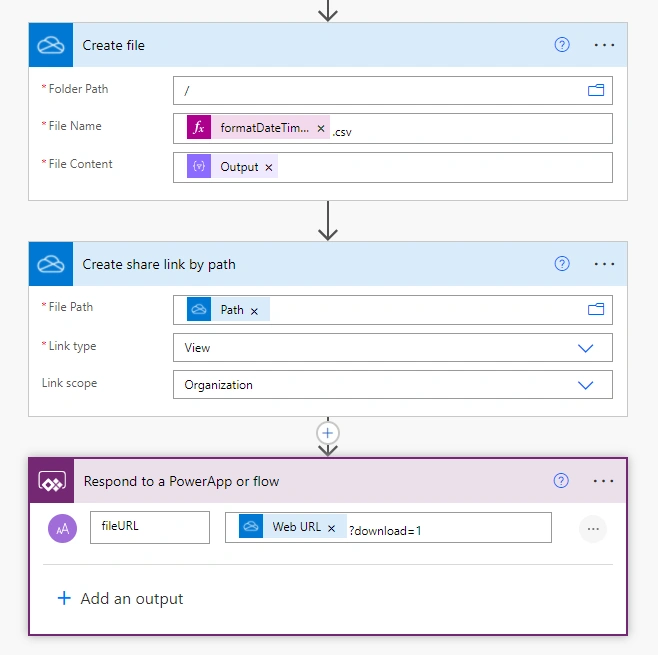Image resolution: width=658 pixels, height=655 pixels.
Task: Click the fileURL output name field
Action: pyautogui.click(x=150, y=527)
